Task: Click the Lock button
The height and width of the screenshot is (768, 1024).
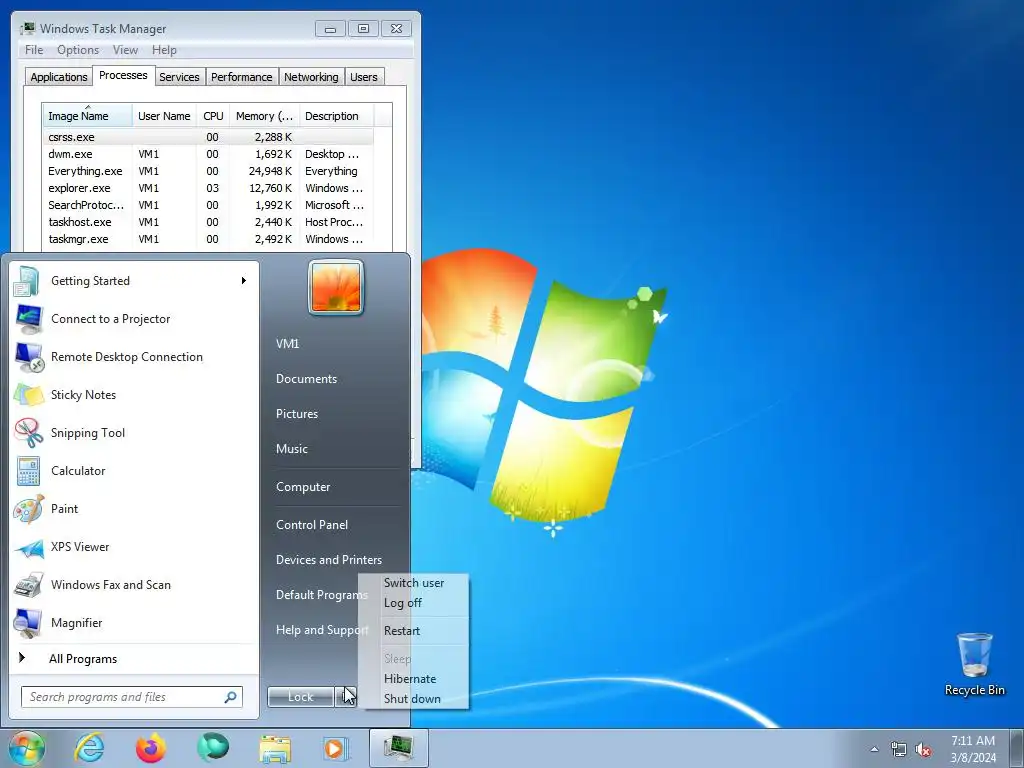Action: (x=300, y=697)
